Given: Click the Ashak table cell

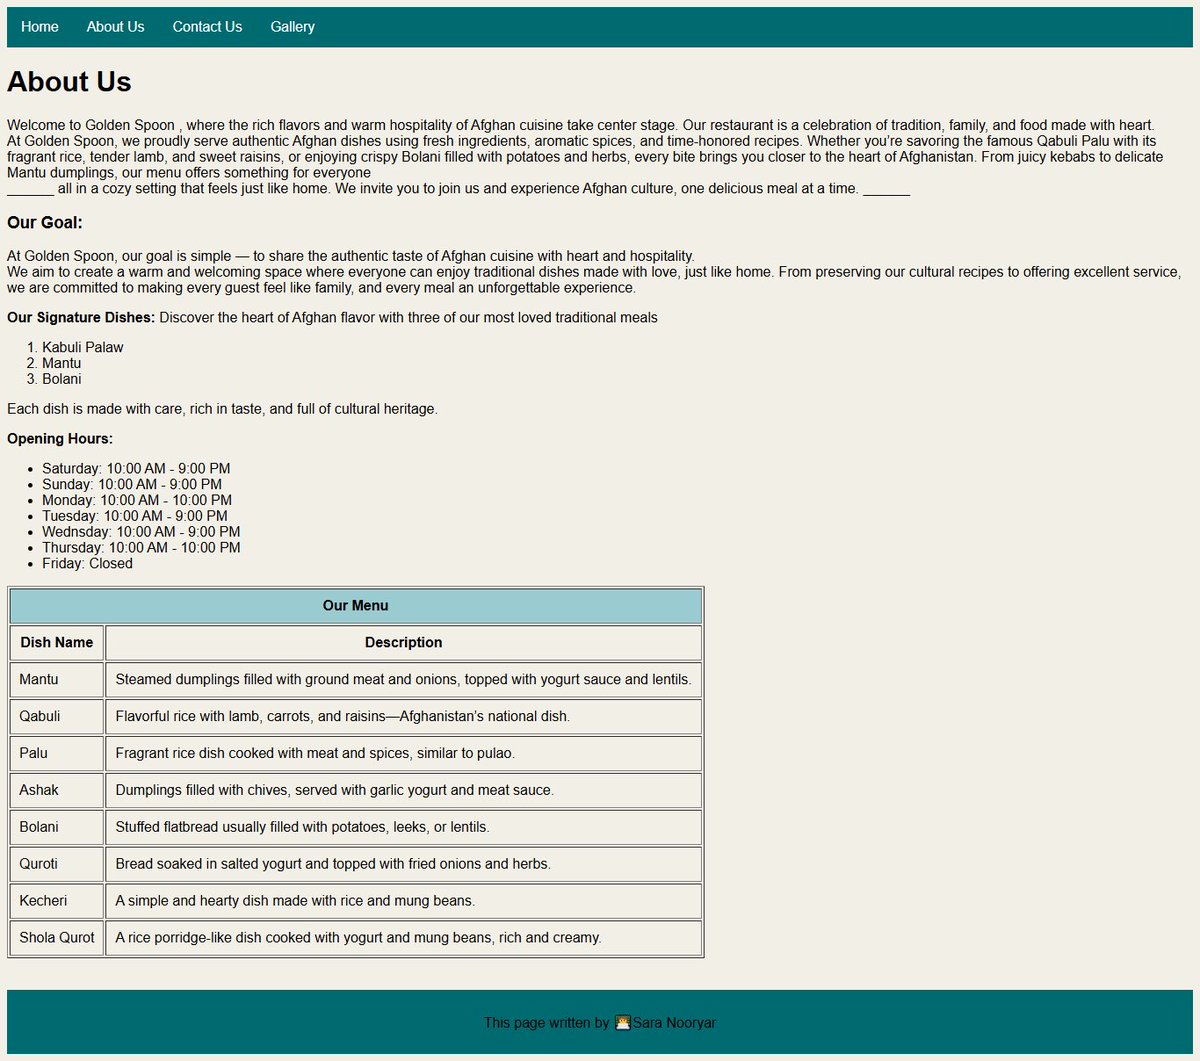Looking at the screenshot, I should coord(57,791).
